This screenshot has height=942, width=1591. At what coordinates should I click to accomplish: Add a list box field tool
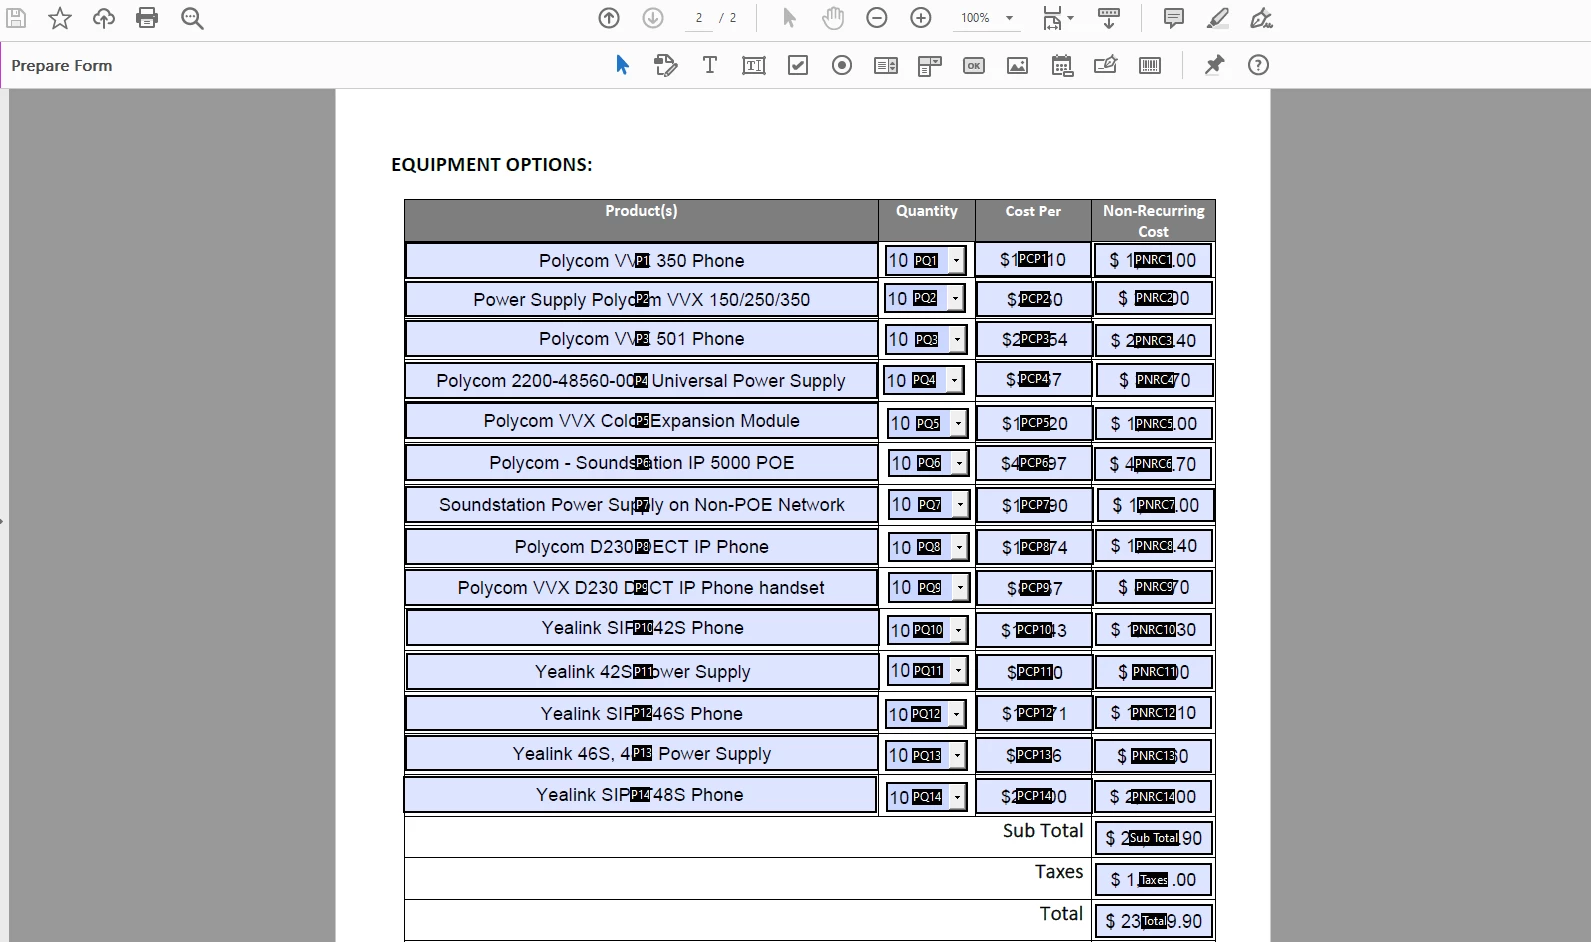(886, 65)
